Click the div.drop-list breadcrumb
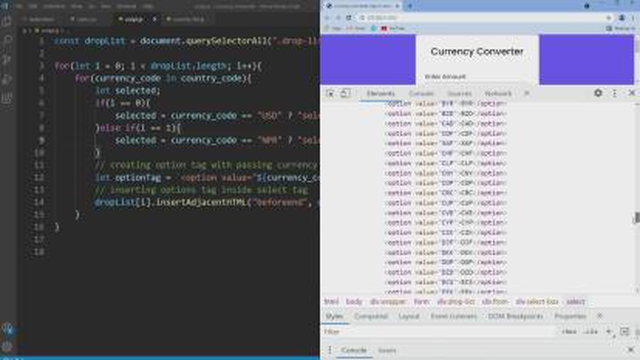Image resolution: width=640 pixels, height=360 pixels. pos(456,302)
